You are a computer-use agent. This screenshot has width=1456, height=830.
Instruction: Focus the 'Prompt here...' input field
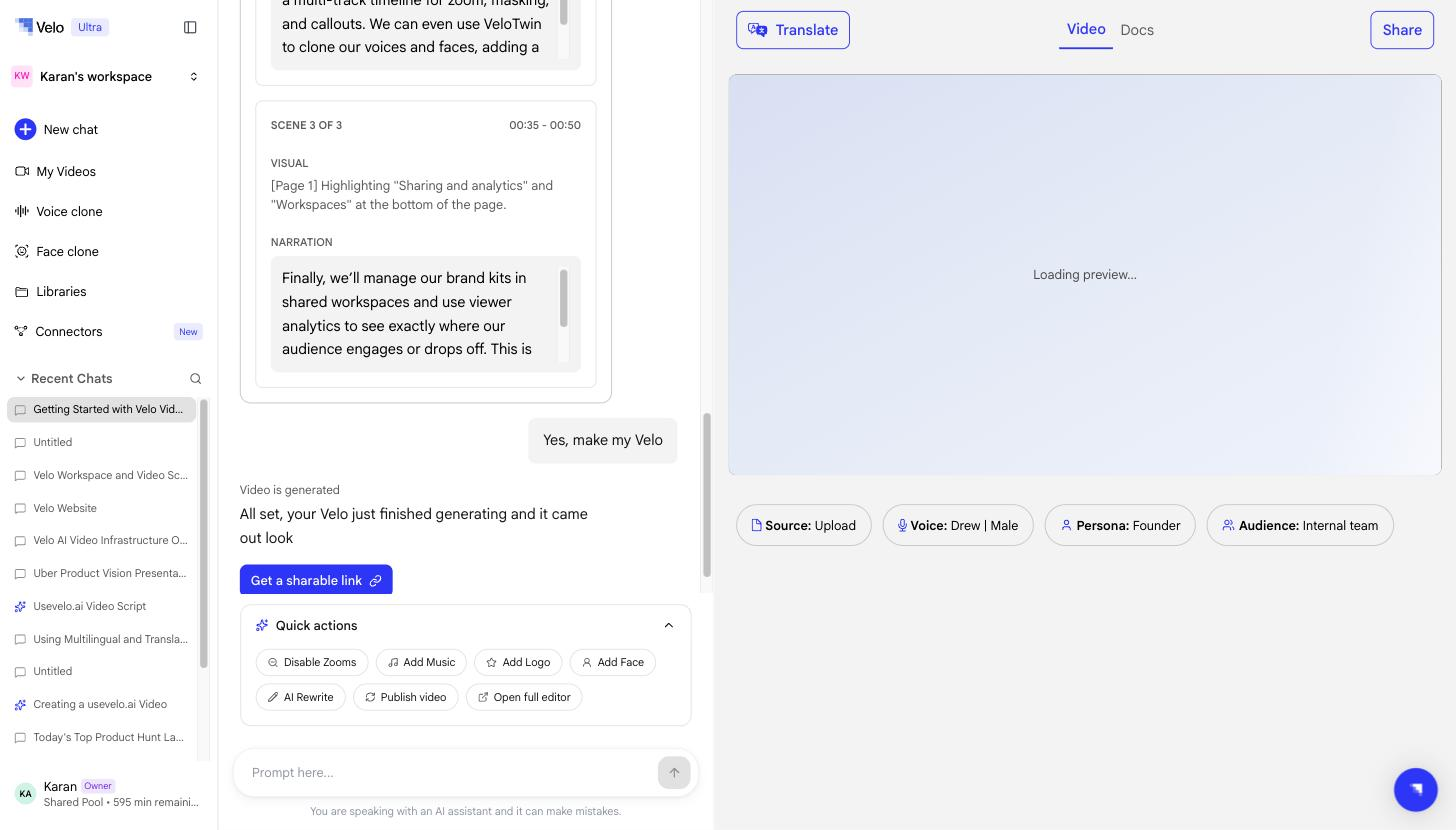[x=450, y=772]
